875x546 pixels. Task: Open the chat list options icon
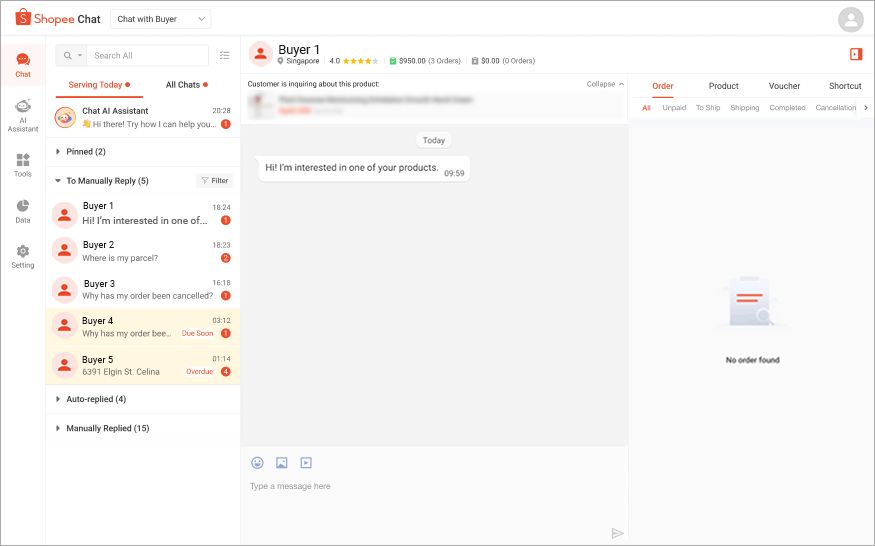coord(224,55)
